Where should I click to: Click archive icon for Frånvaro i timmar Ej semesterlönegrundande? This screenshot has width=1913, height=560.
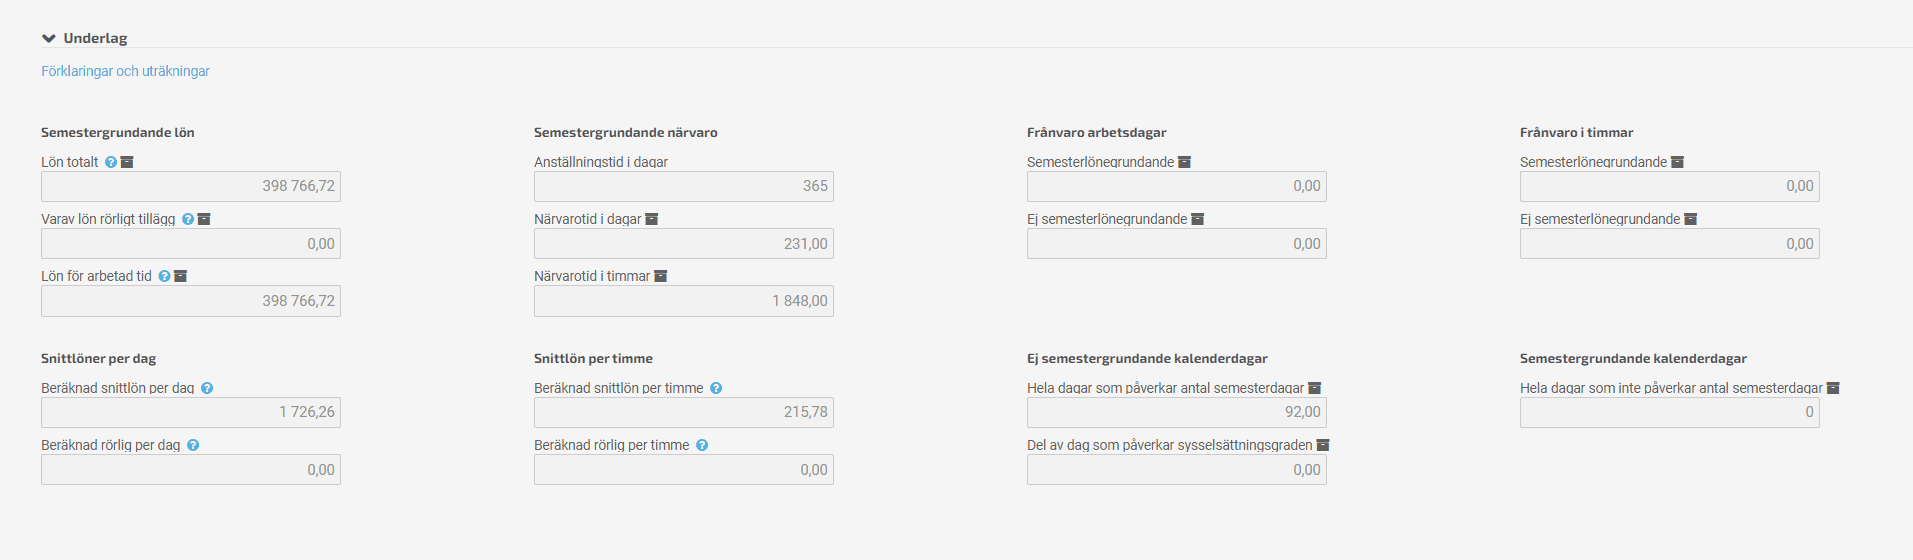pos(1691,219)
